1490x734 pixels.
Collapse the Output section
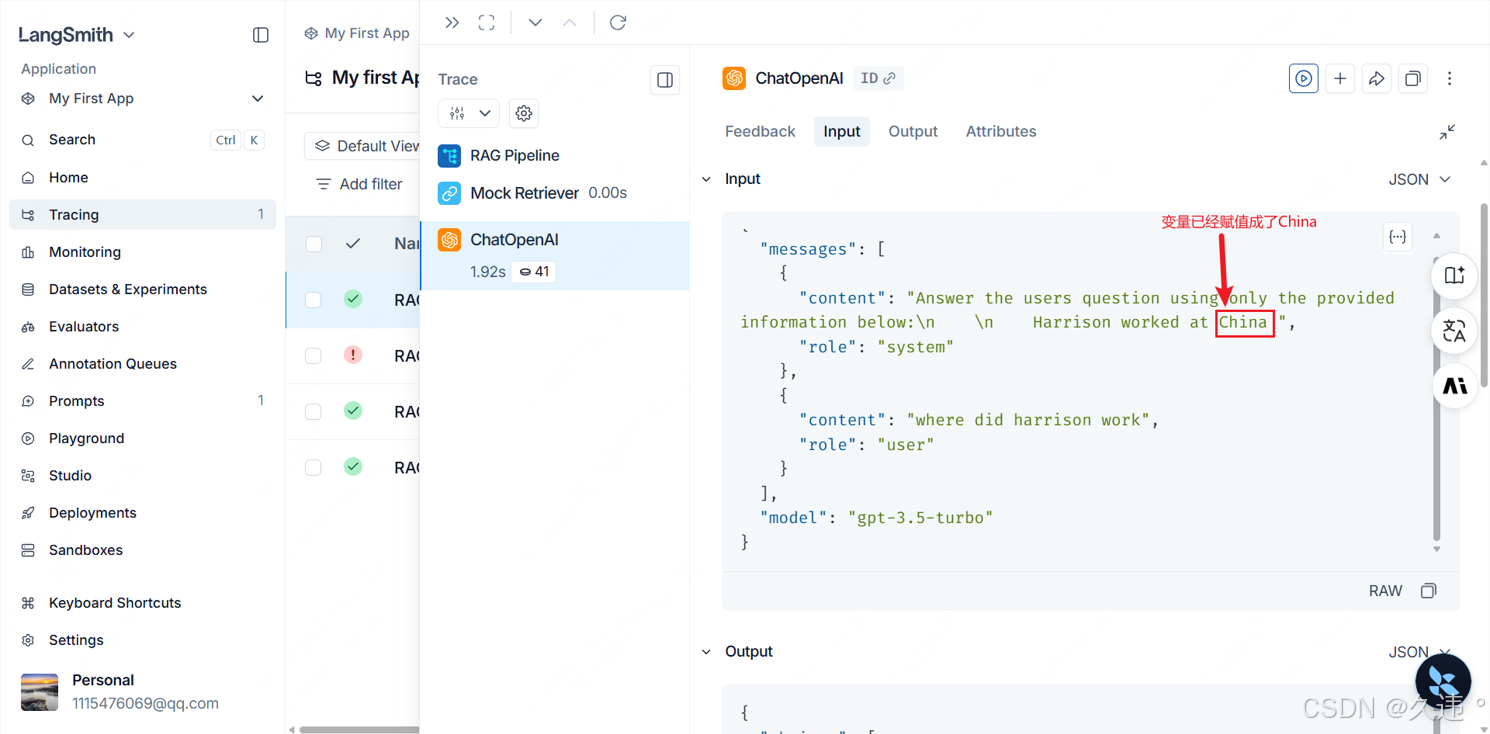click(x=707, y=652)
